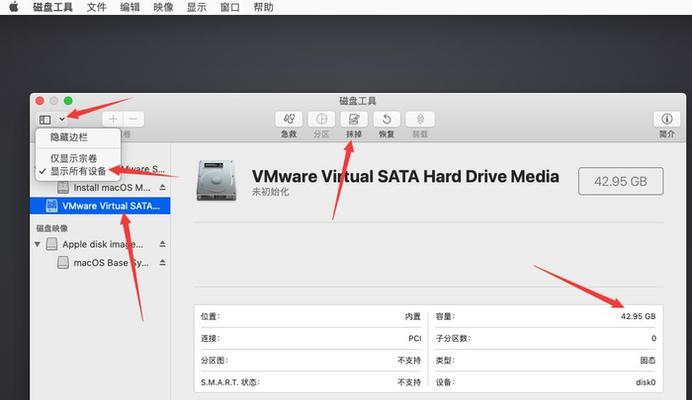Viewport: 692px width, 400px height.
Task: Open the 帮助 menu
Action: (x=263, y=8)
